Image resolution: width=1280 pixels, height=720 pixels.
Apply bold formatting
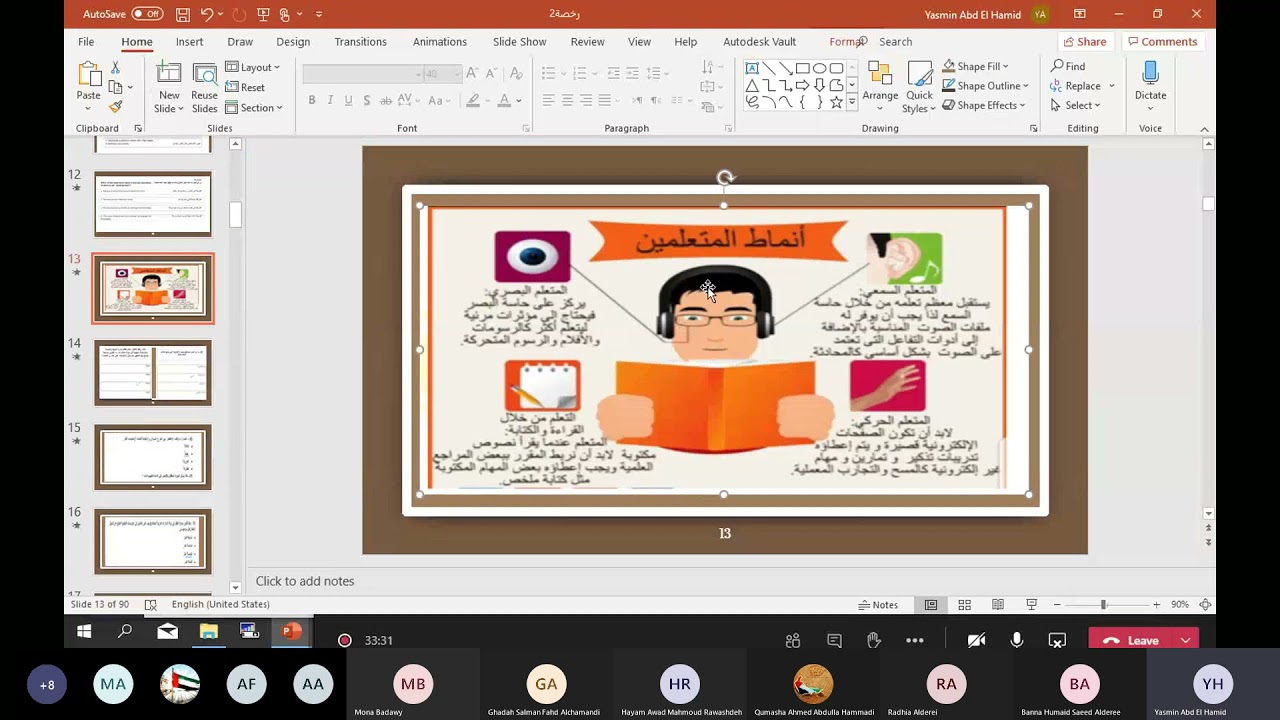[312, 100]
